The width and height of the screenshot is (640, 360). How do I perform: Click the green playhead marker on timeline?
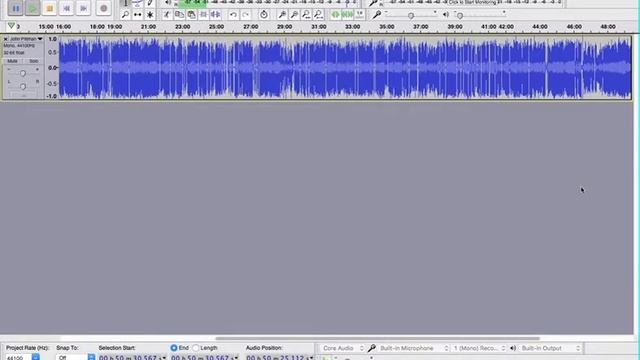[11, 26]
